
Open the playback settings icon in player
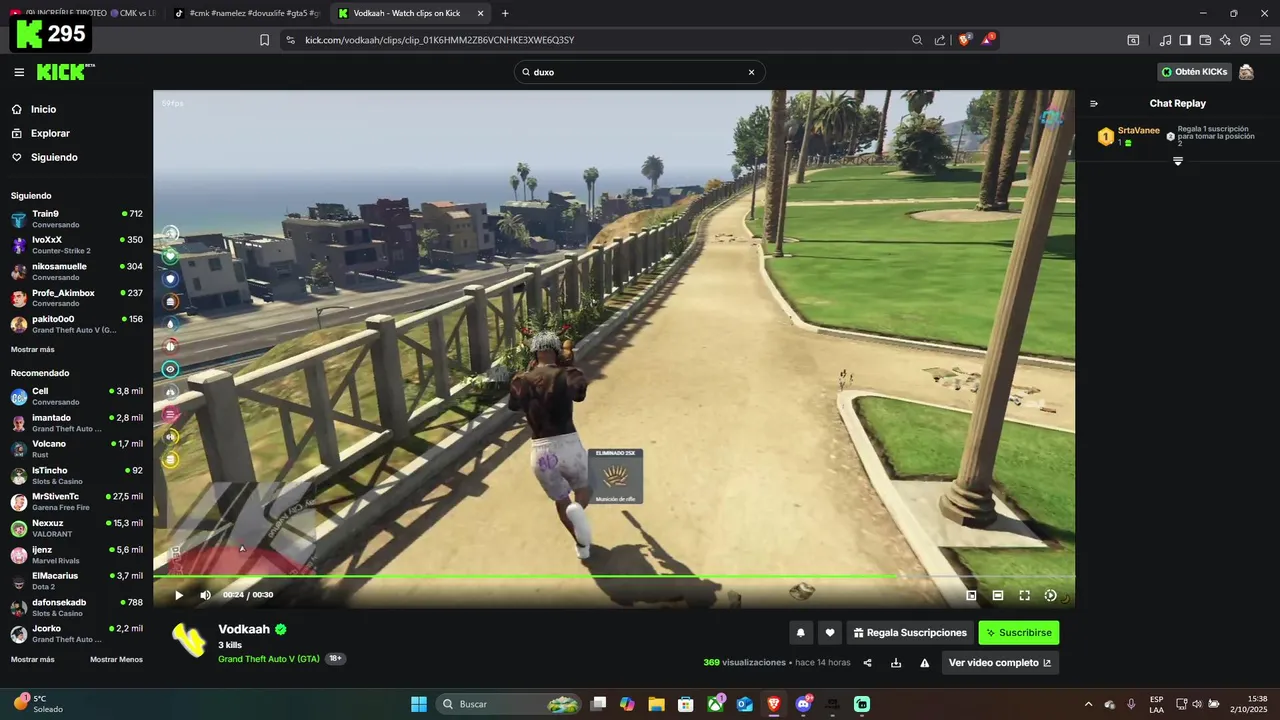click(x=1050, y=595)
